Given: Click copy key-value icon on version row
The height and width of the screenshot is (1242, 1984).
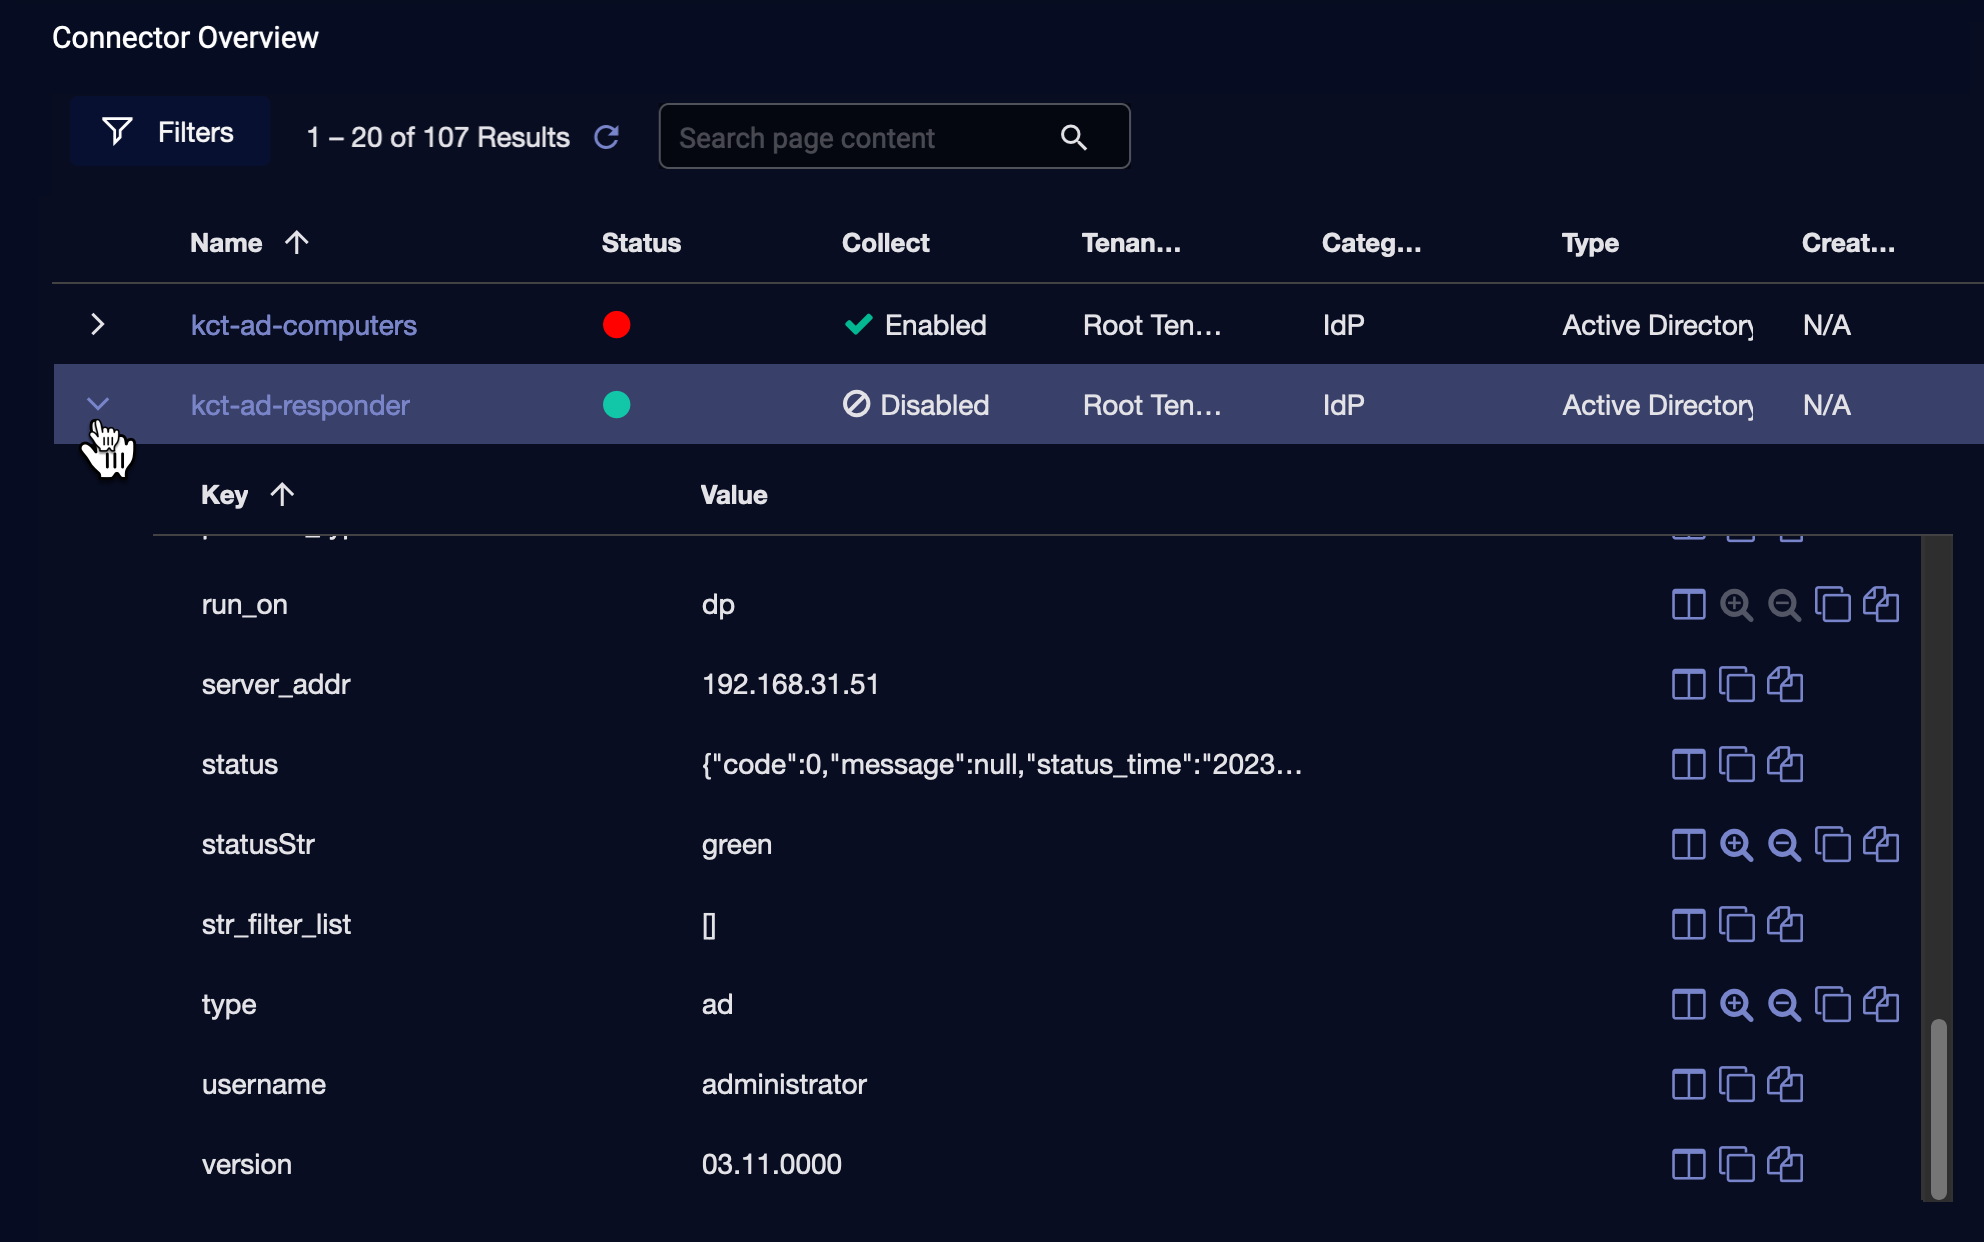Looking at the screenshot, I should (1784, 1165).
